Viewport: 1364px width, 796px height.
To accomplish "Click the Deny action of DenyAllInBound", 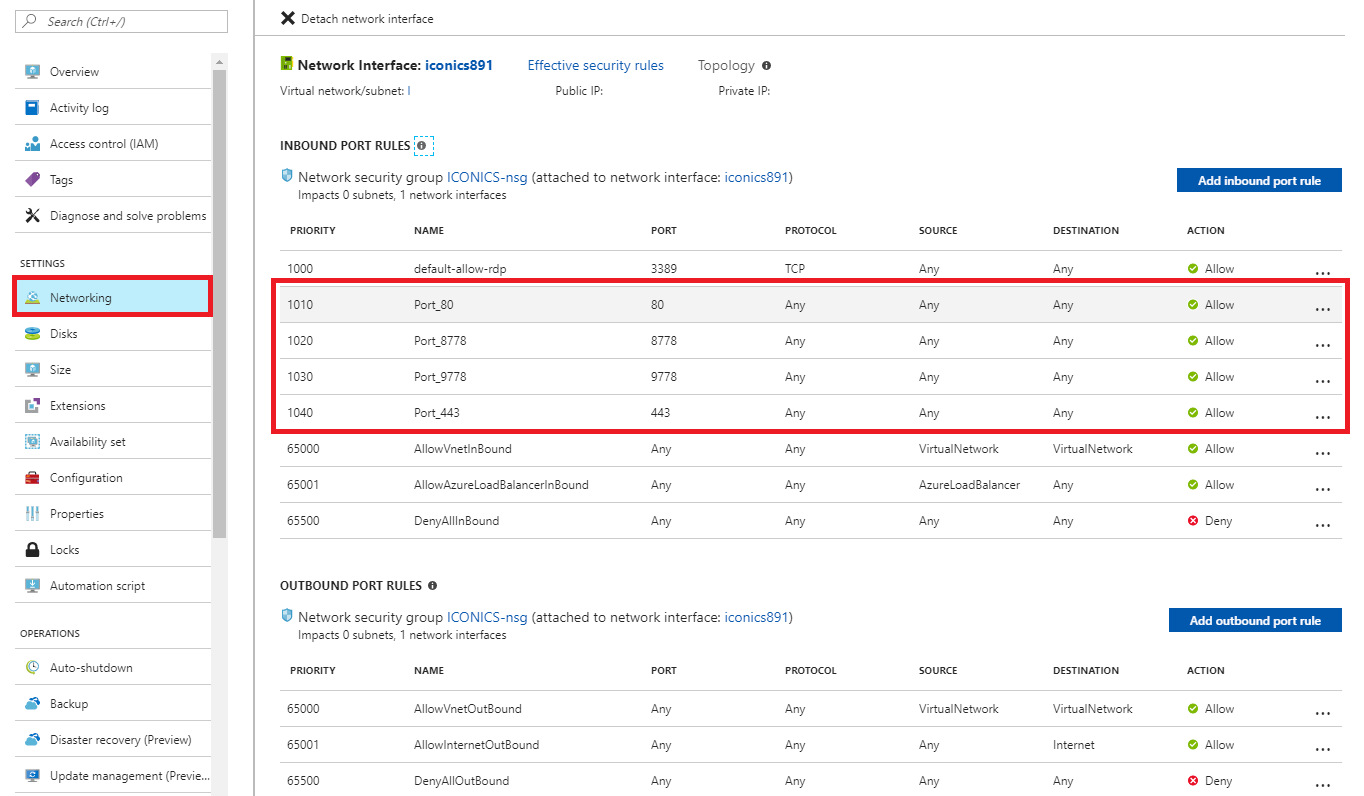I will tap(1210, 521).
